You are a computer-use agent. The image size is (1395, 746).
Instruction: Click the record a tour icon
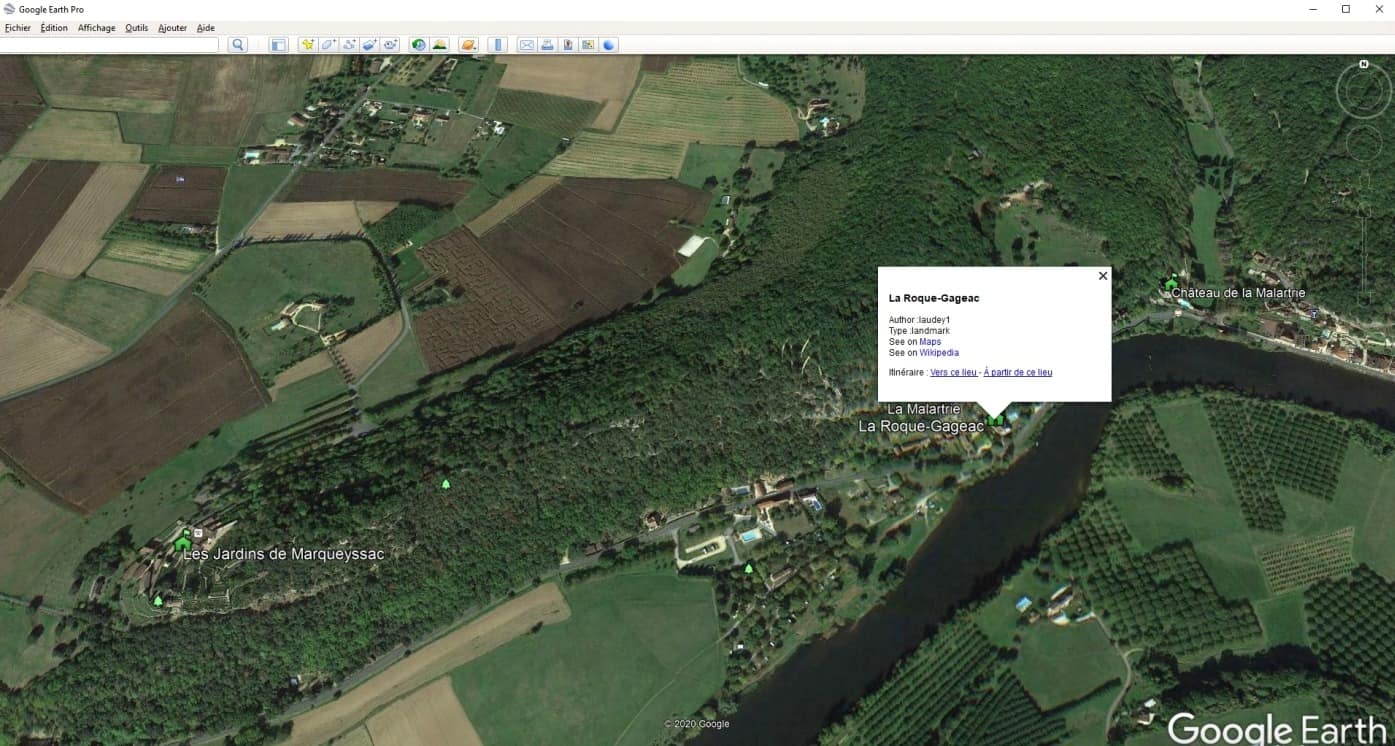(390, 45)
